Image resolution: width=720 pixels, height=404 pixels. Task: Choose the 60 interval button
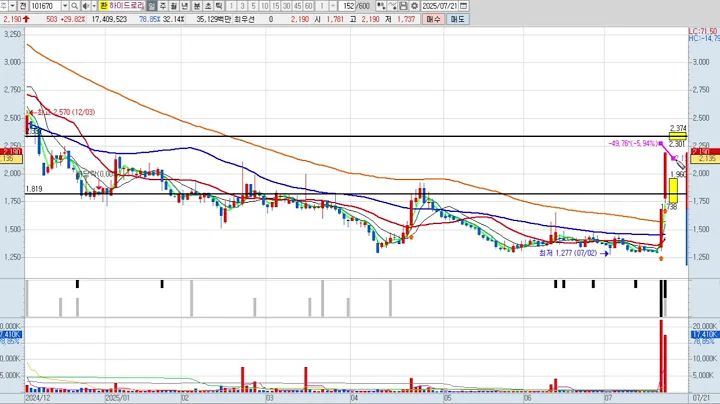309,6
